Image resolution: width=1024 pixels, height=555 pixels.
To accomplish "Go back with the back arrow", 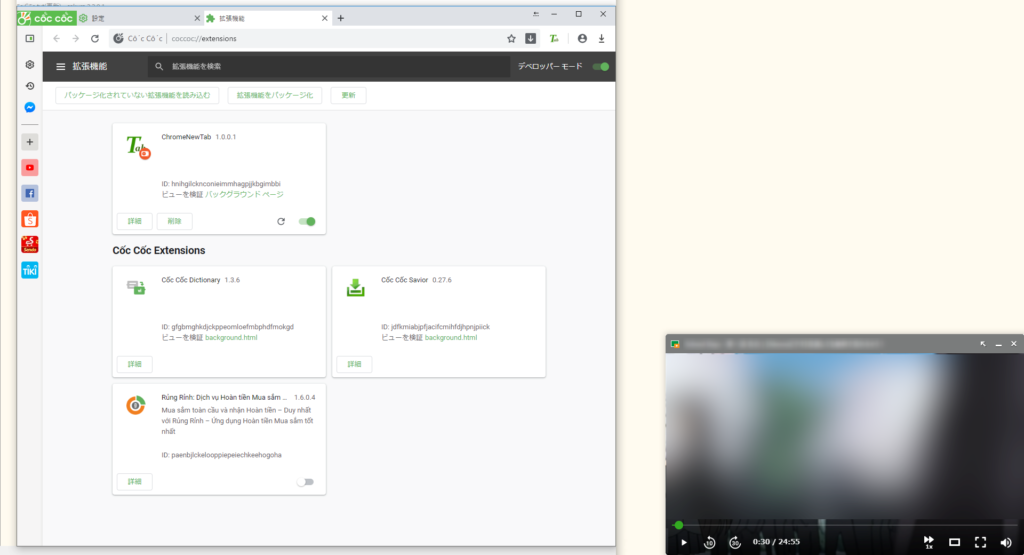I will [57, 39].
